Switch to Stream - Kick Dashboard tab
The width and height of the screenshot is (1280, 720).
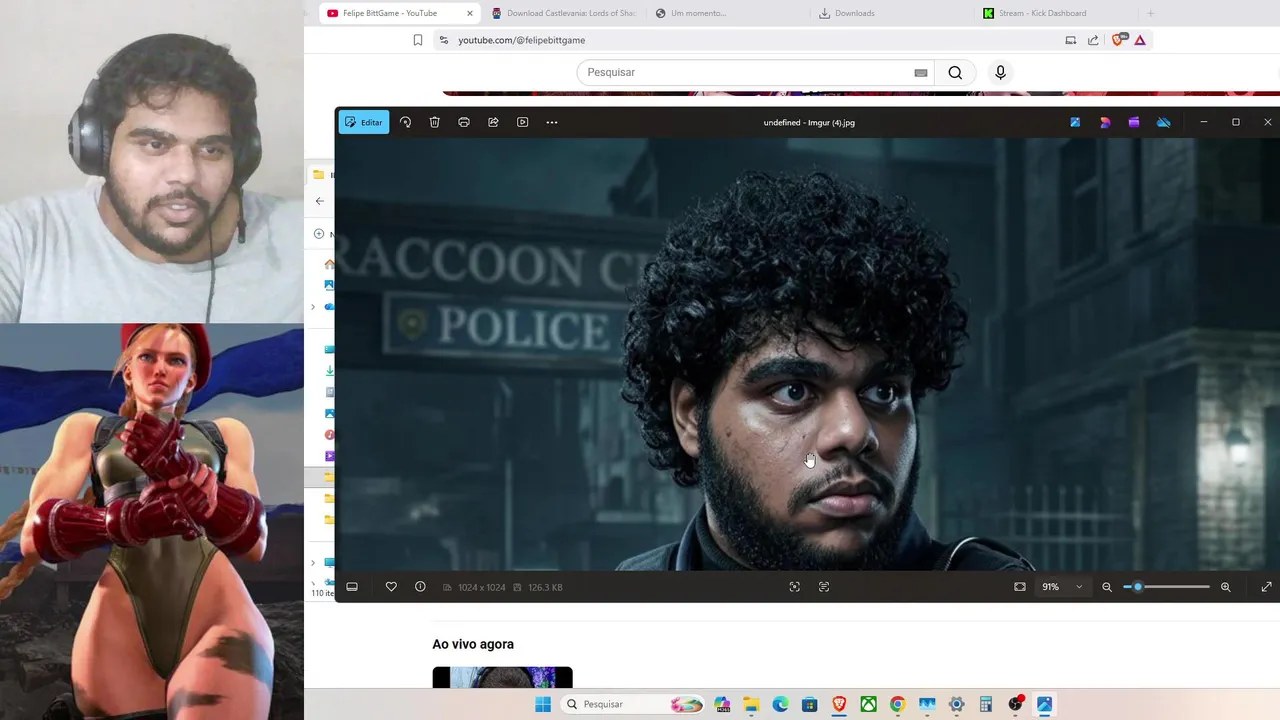click(x=1042, y=13)
